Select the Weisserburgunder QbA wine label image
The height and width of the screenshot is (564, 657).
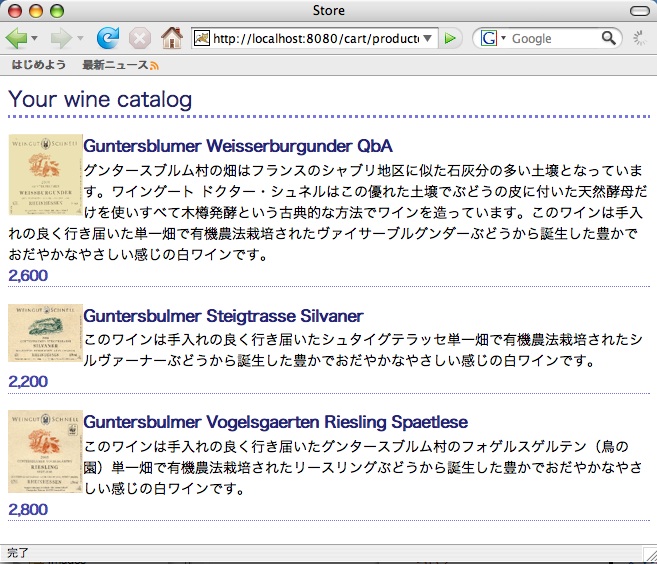click(45, 175)
